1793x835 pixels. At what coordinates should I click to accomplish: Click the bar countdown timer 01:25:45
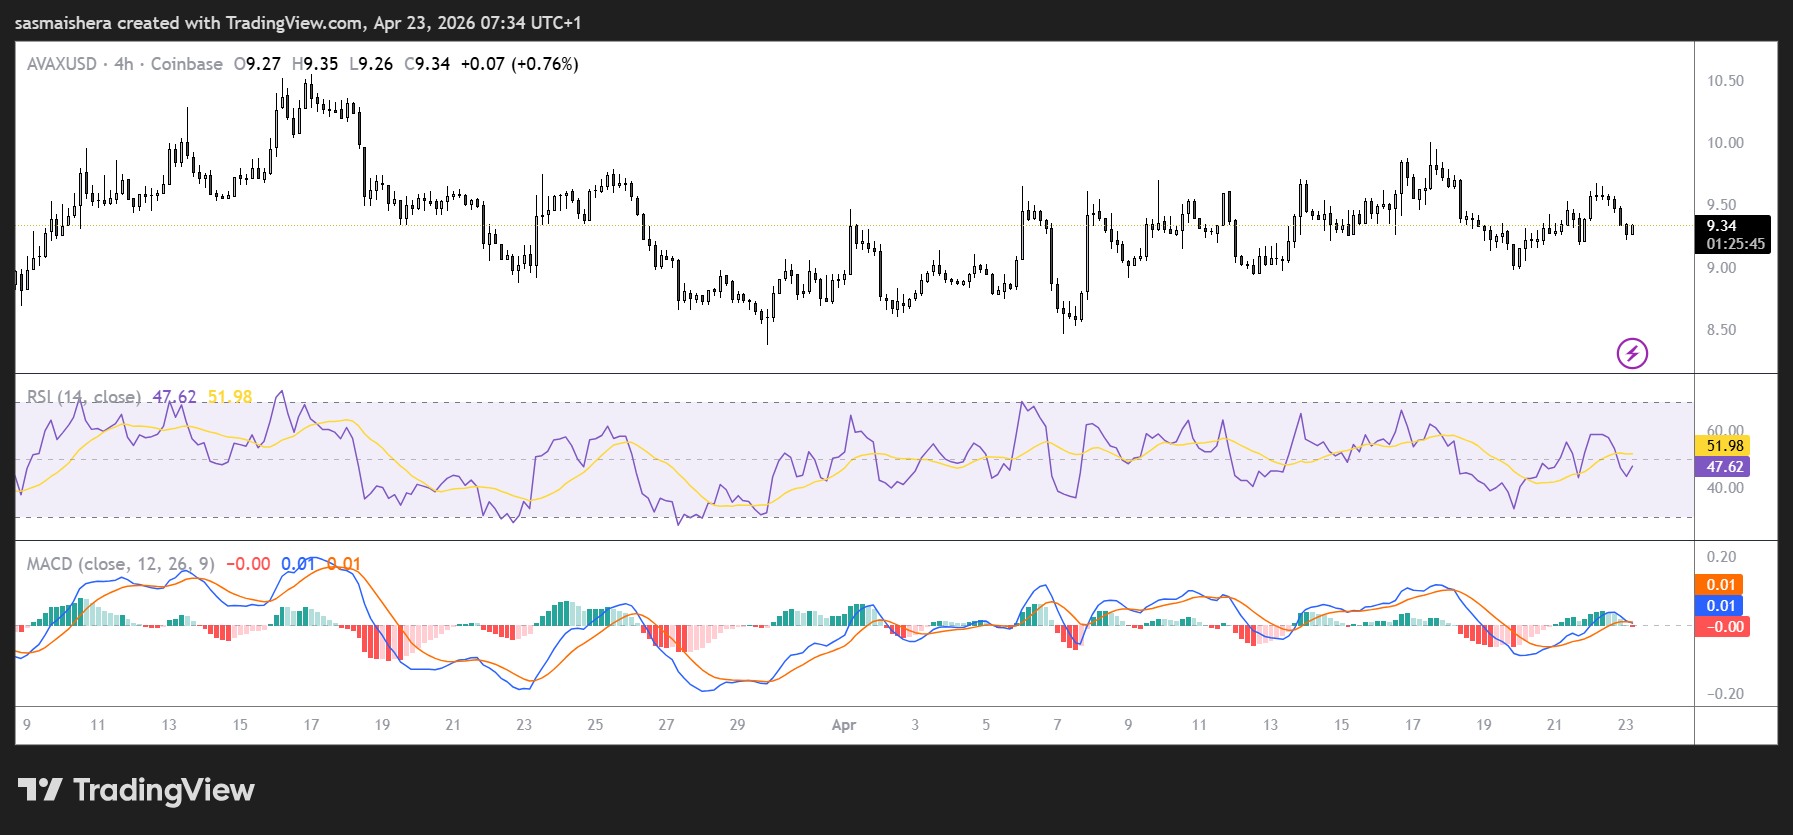point(1736,243)
